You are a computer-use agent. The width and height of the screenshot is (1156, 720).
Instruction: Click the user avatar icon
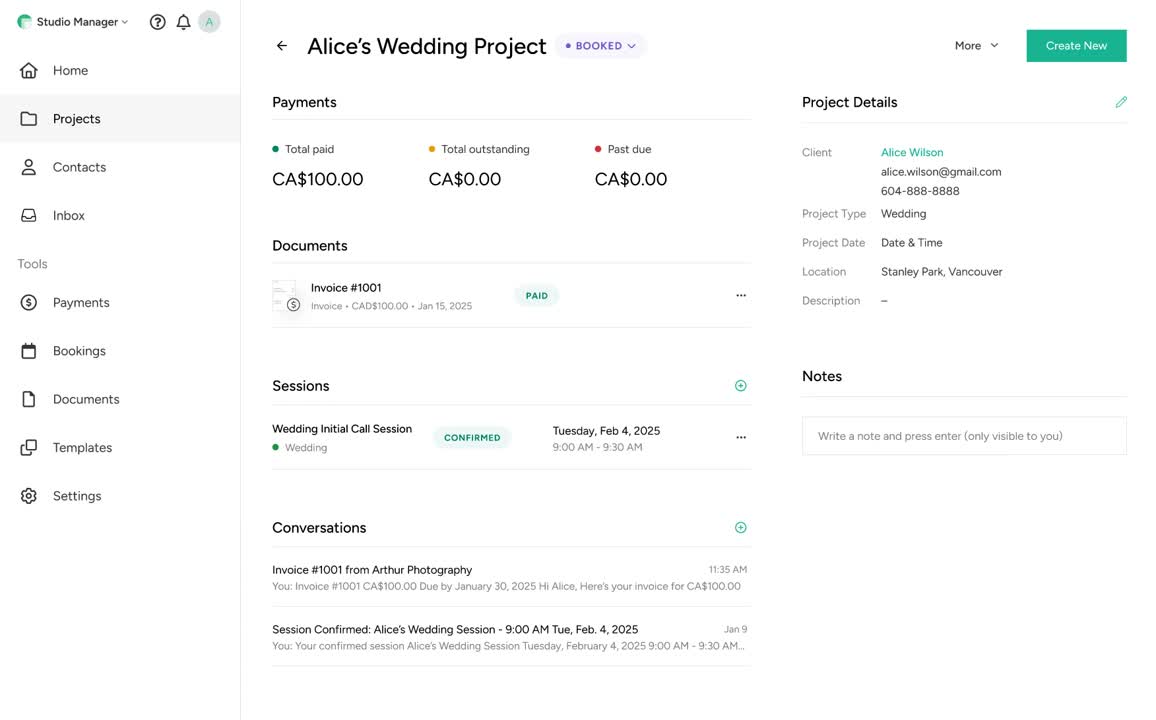[x=209, y=22]
